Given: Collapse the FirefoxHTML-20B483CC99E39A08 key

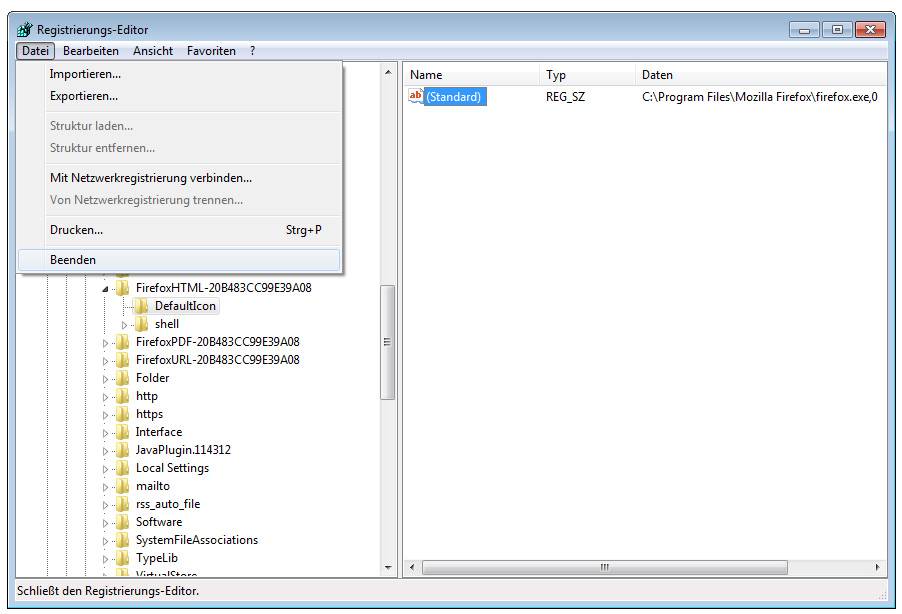Looking at the screenshot, I should pyautogui.click(x=106, y=288).
